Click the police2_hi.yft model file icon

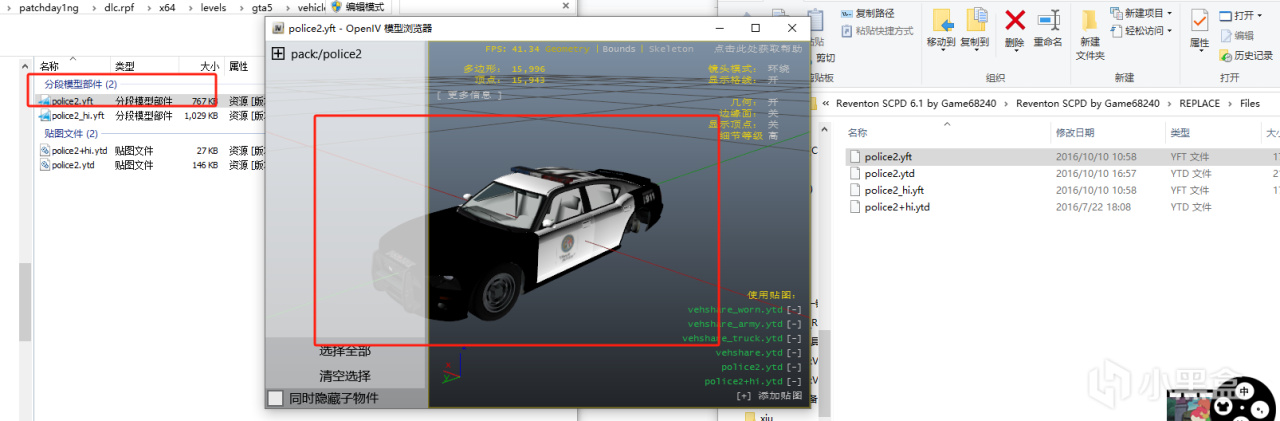[45, 116]
